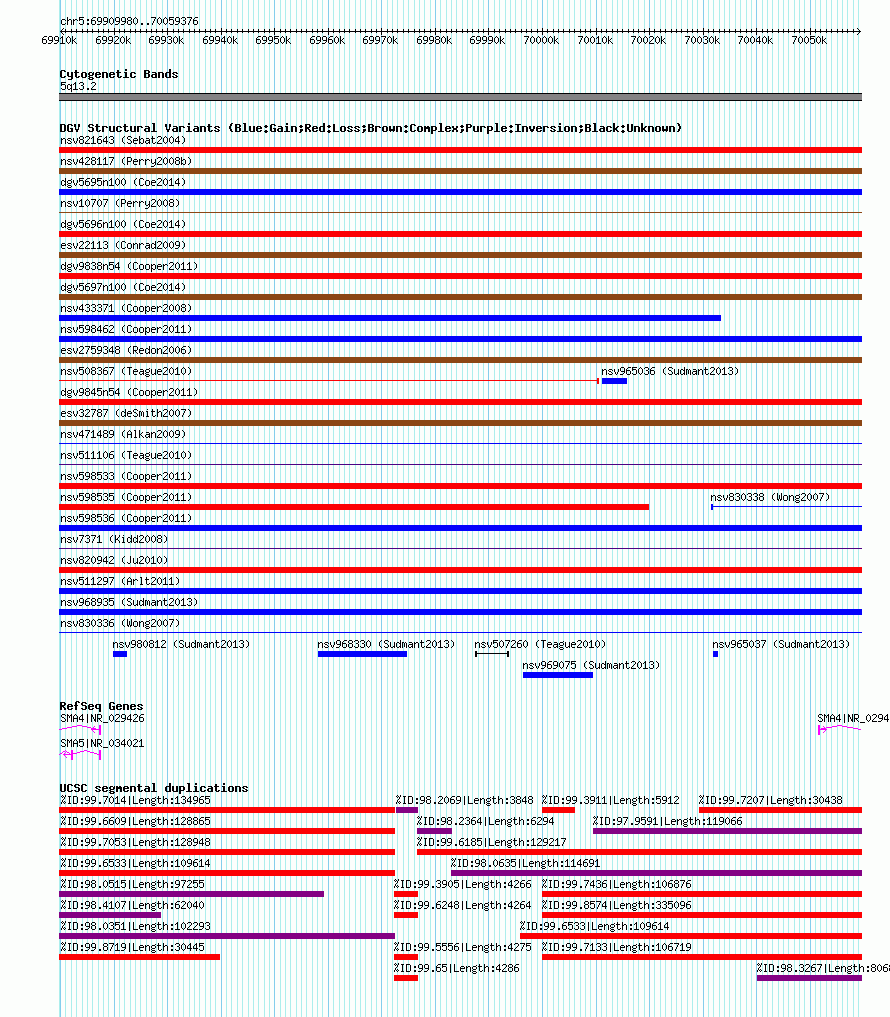Screen dimensions: 890x1017
Task: Open duplication %ID:98.2364|Length:6294
Action: (x=485, y=821)
